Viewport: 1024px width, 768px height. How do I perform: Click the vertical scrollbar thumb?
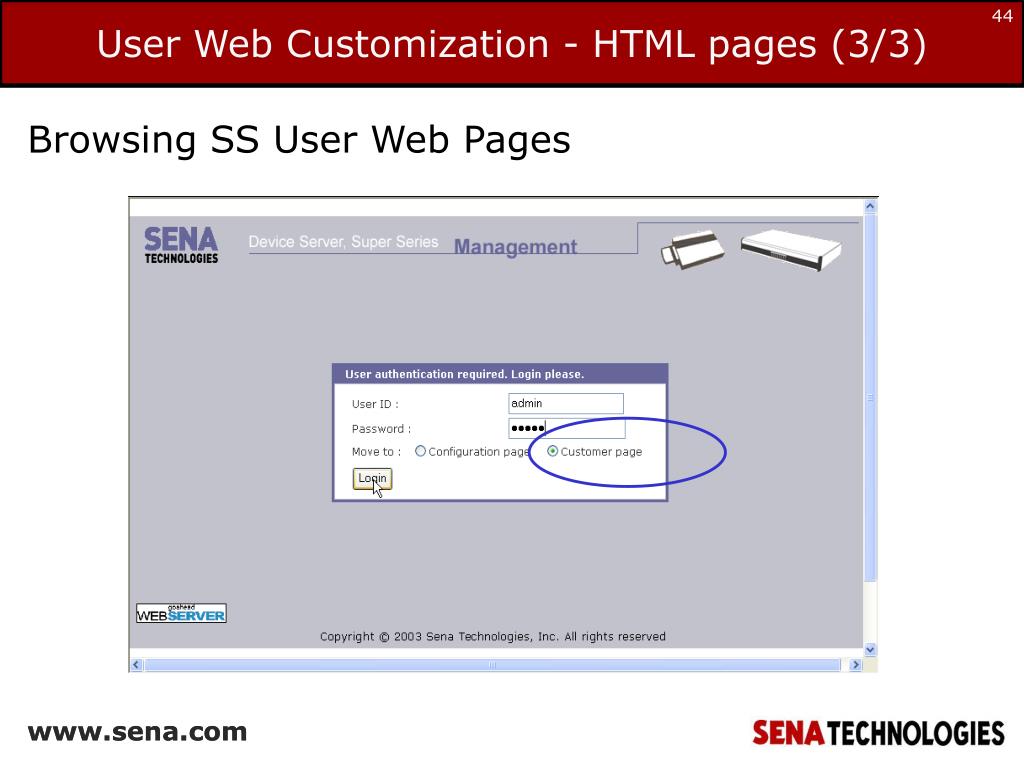coord(870,398)
